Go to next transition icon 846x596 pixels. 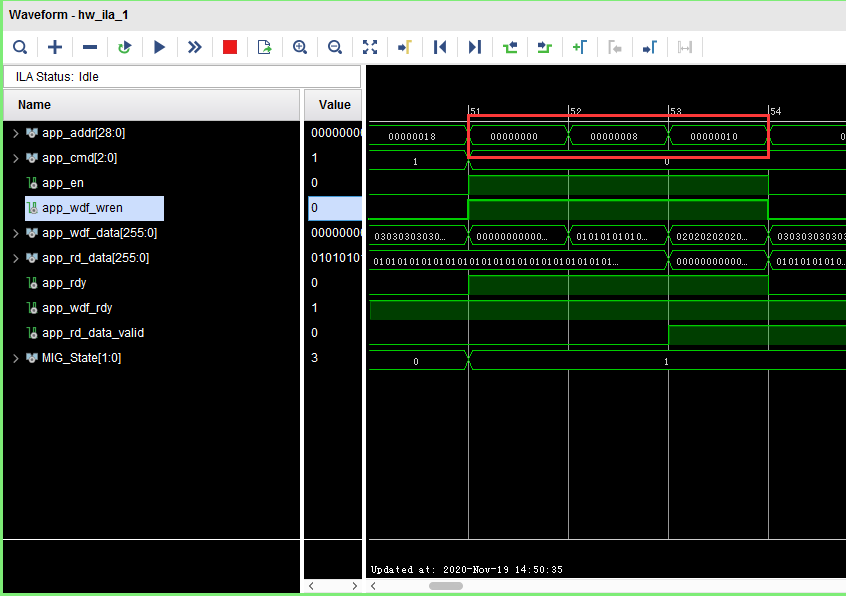544,47
